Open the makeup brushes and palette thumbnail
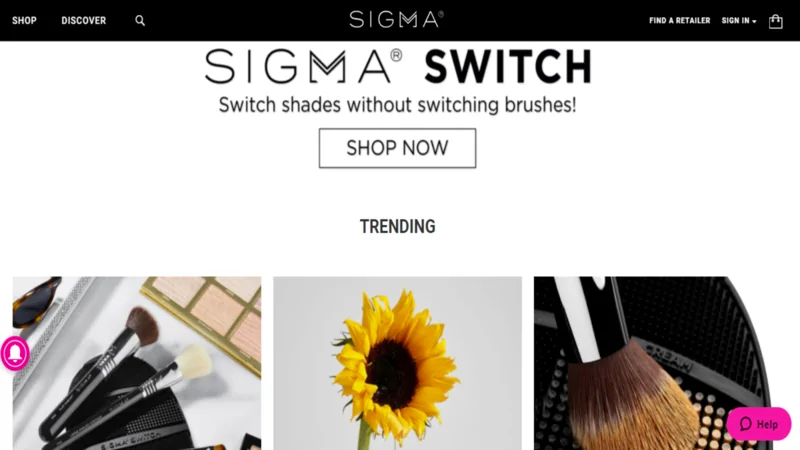Screen dimensions: 800x450 tap(137, 363)
